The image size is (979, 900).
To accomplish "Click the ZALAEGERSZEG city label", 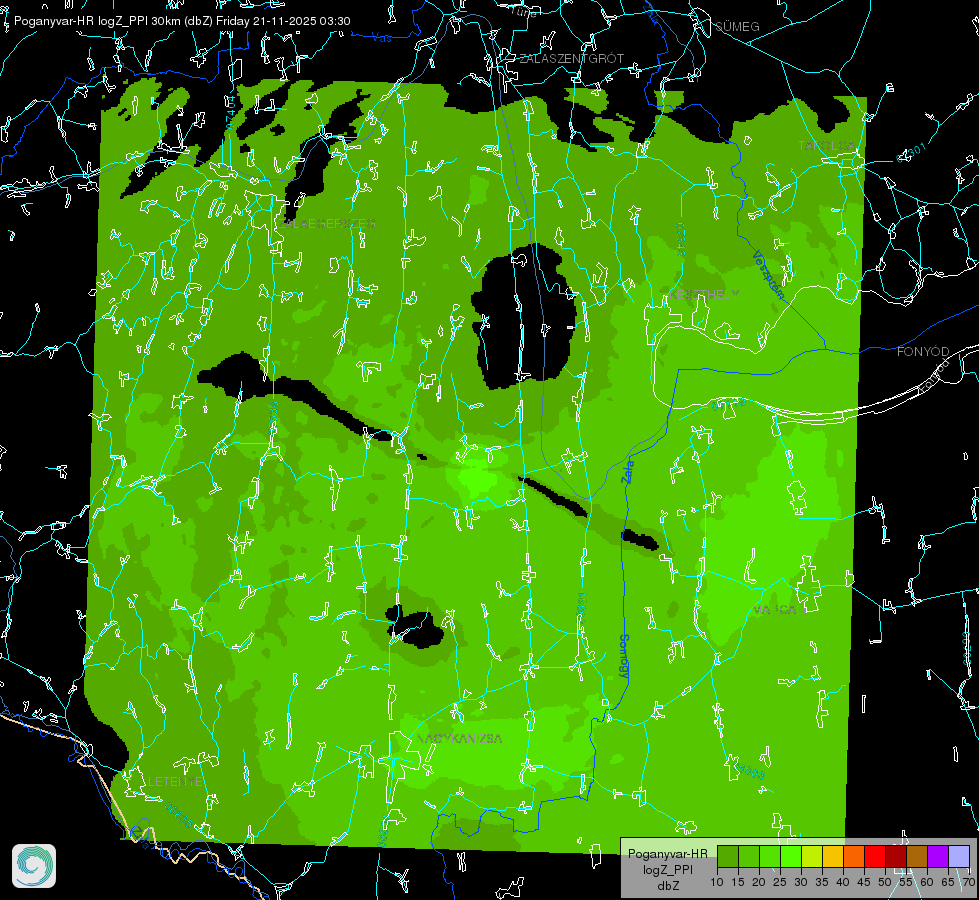I will click(x=327, y=224).
